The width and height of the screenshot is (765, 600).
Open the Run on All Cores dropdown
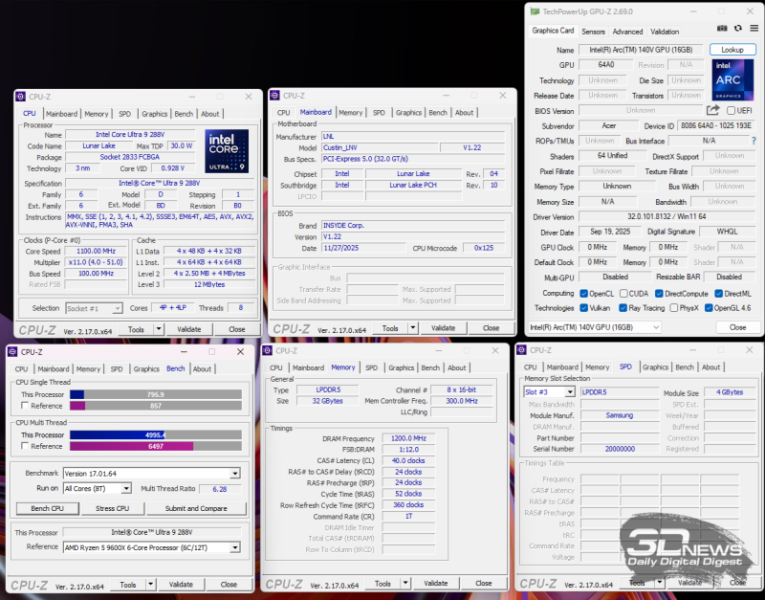click(x=97, y=489)
